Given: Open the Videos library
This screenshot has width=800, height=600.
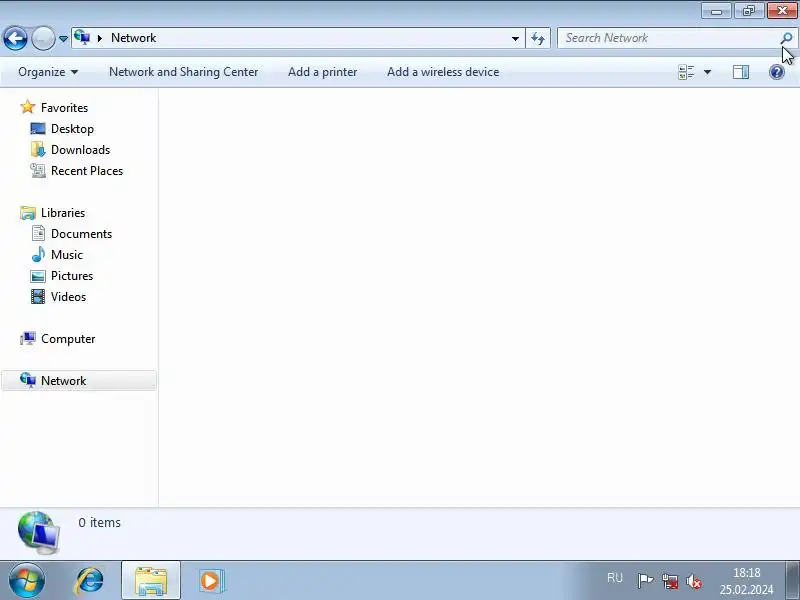Looking at the screenshot, I should (68, 296).
